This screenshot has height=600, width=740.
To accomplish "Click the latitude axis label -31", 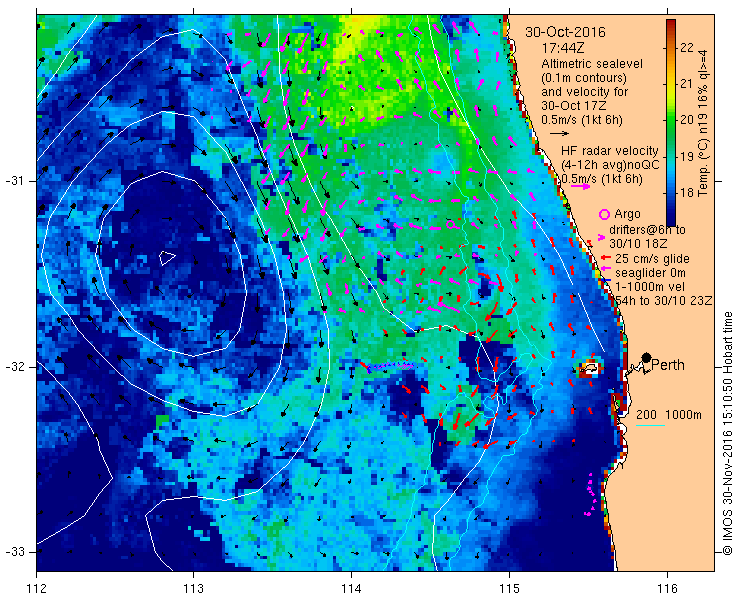I will point(15,181).
